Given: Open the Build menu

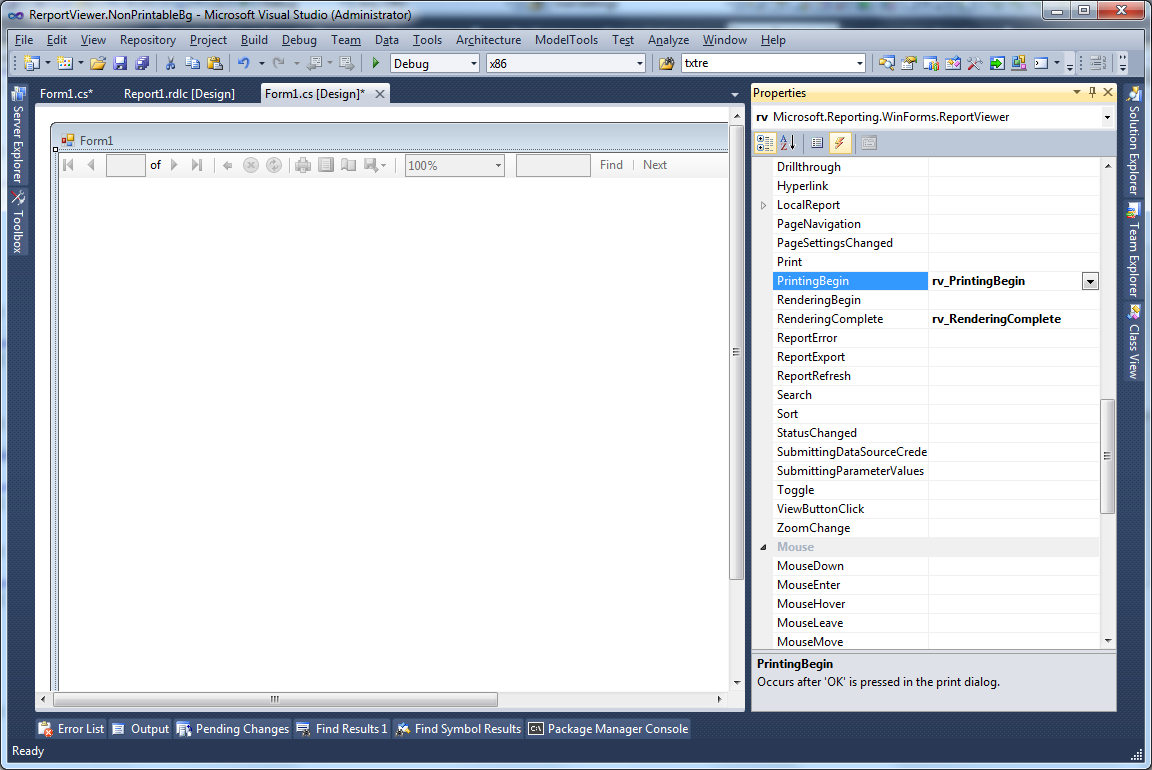Looking at the screenshot, I should click(254, 40).
